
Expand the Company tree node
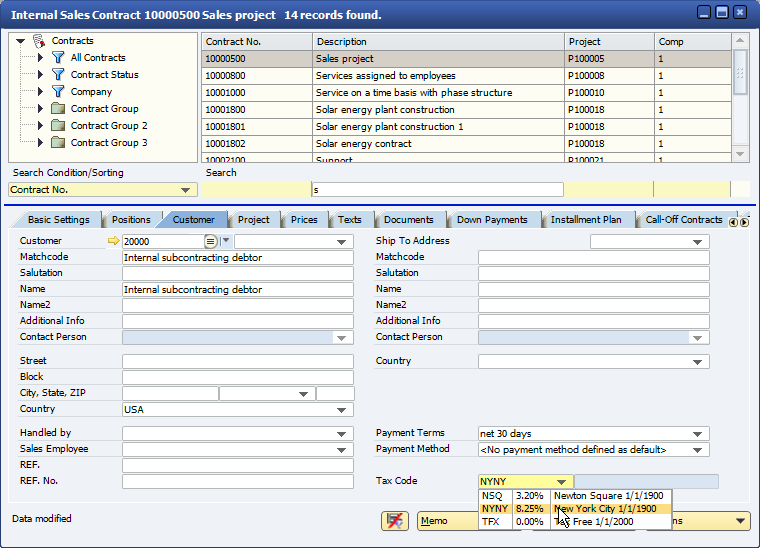pos(41,92)
